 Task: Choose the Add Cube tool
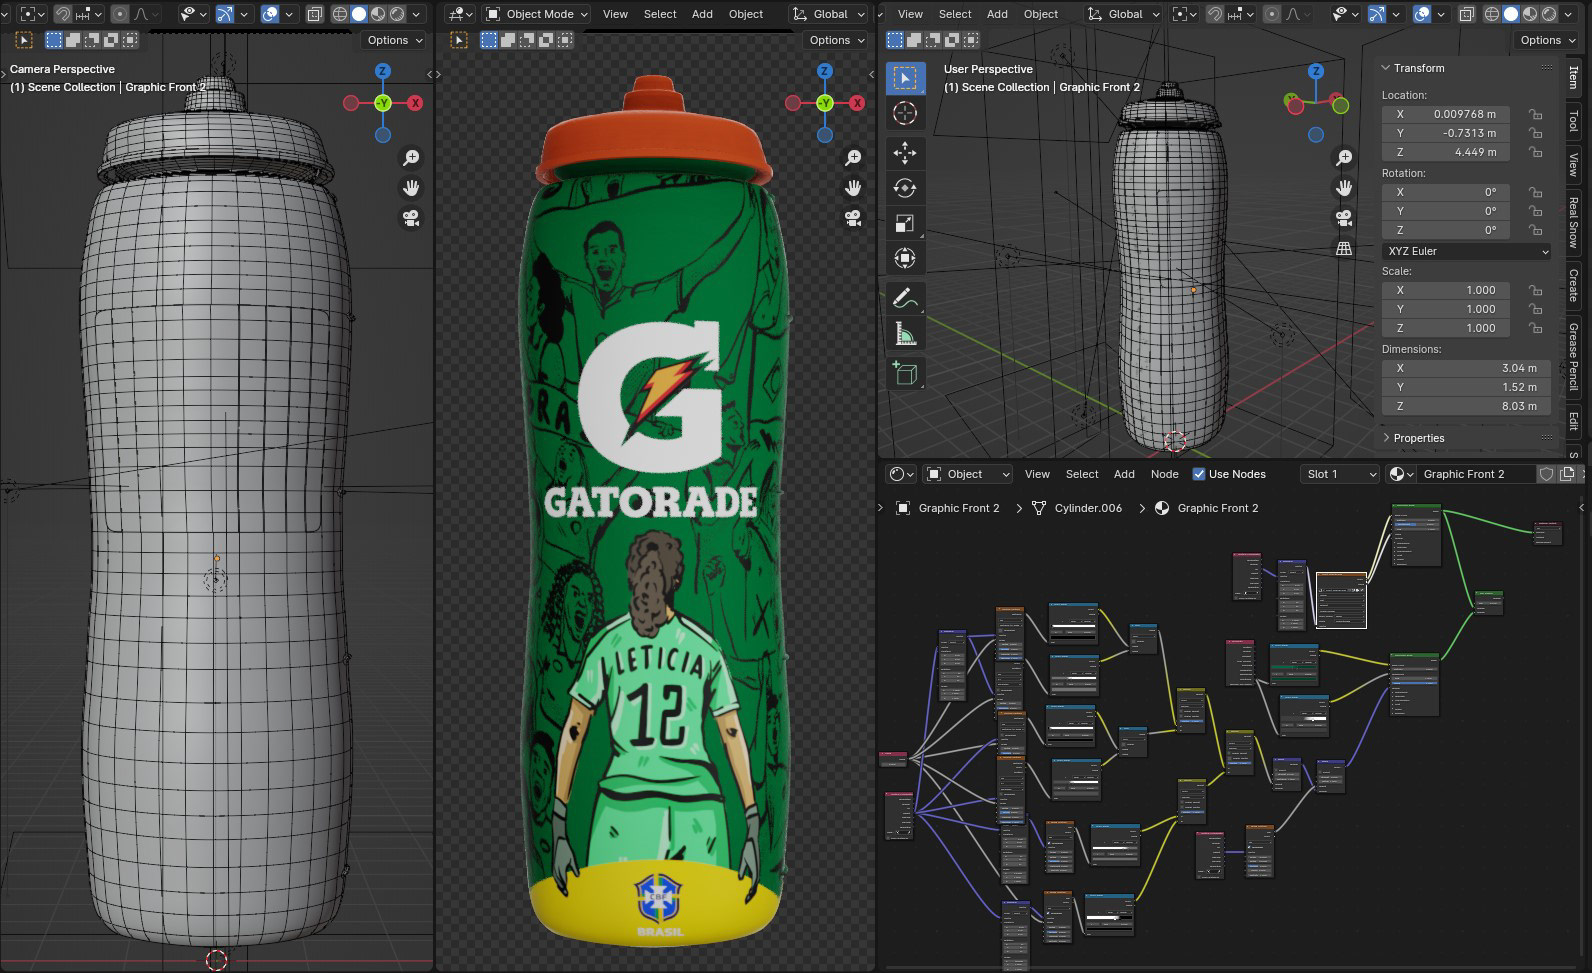coord(905,374)
